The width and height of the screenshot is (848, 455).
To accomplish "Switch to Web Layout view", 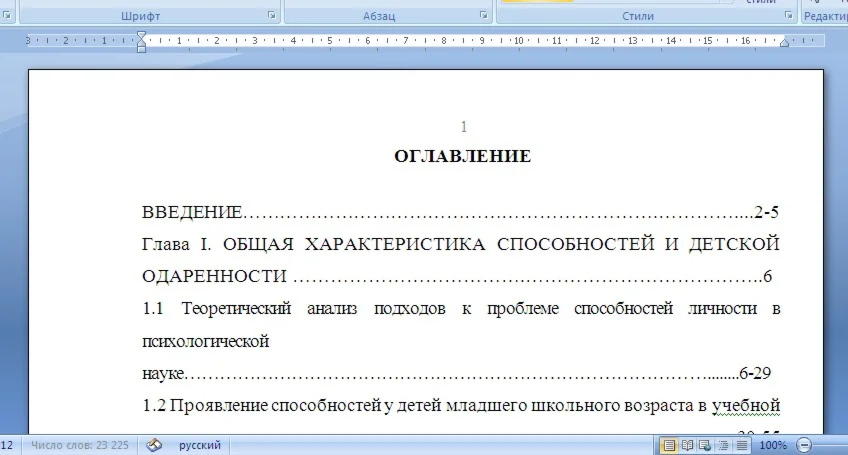I will click(x=705, y=445).
